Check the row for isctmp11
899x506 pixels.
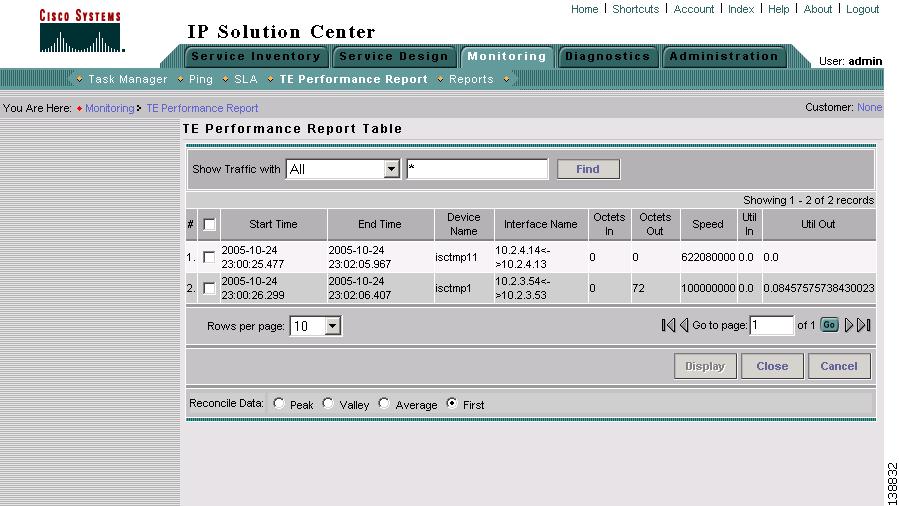coord(209,257)
